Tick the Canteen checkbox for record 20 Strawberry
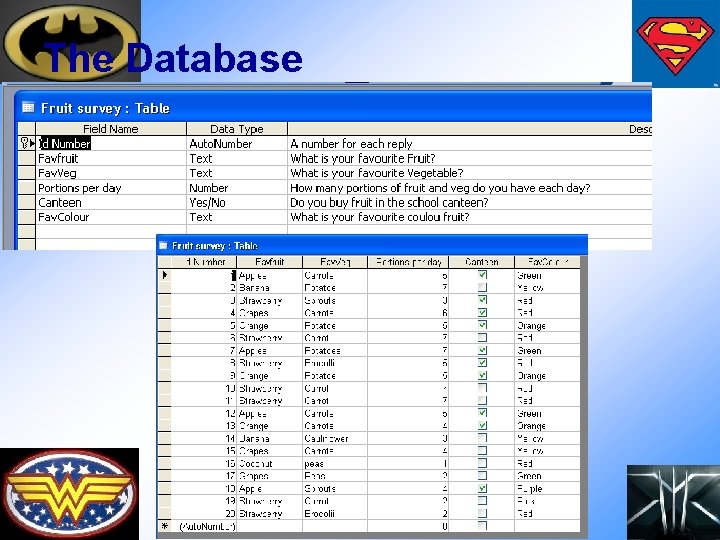This screenshot has width=720, height=540. point(482,513)
